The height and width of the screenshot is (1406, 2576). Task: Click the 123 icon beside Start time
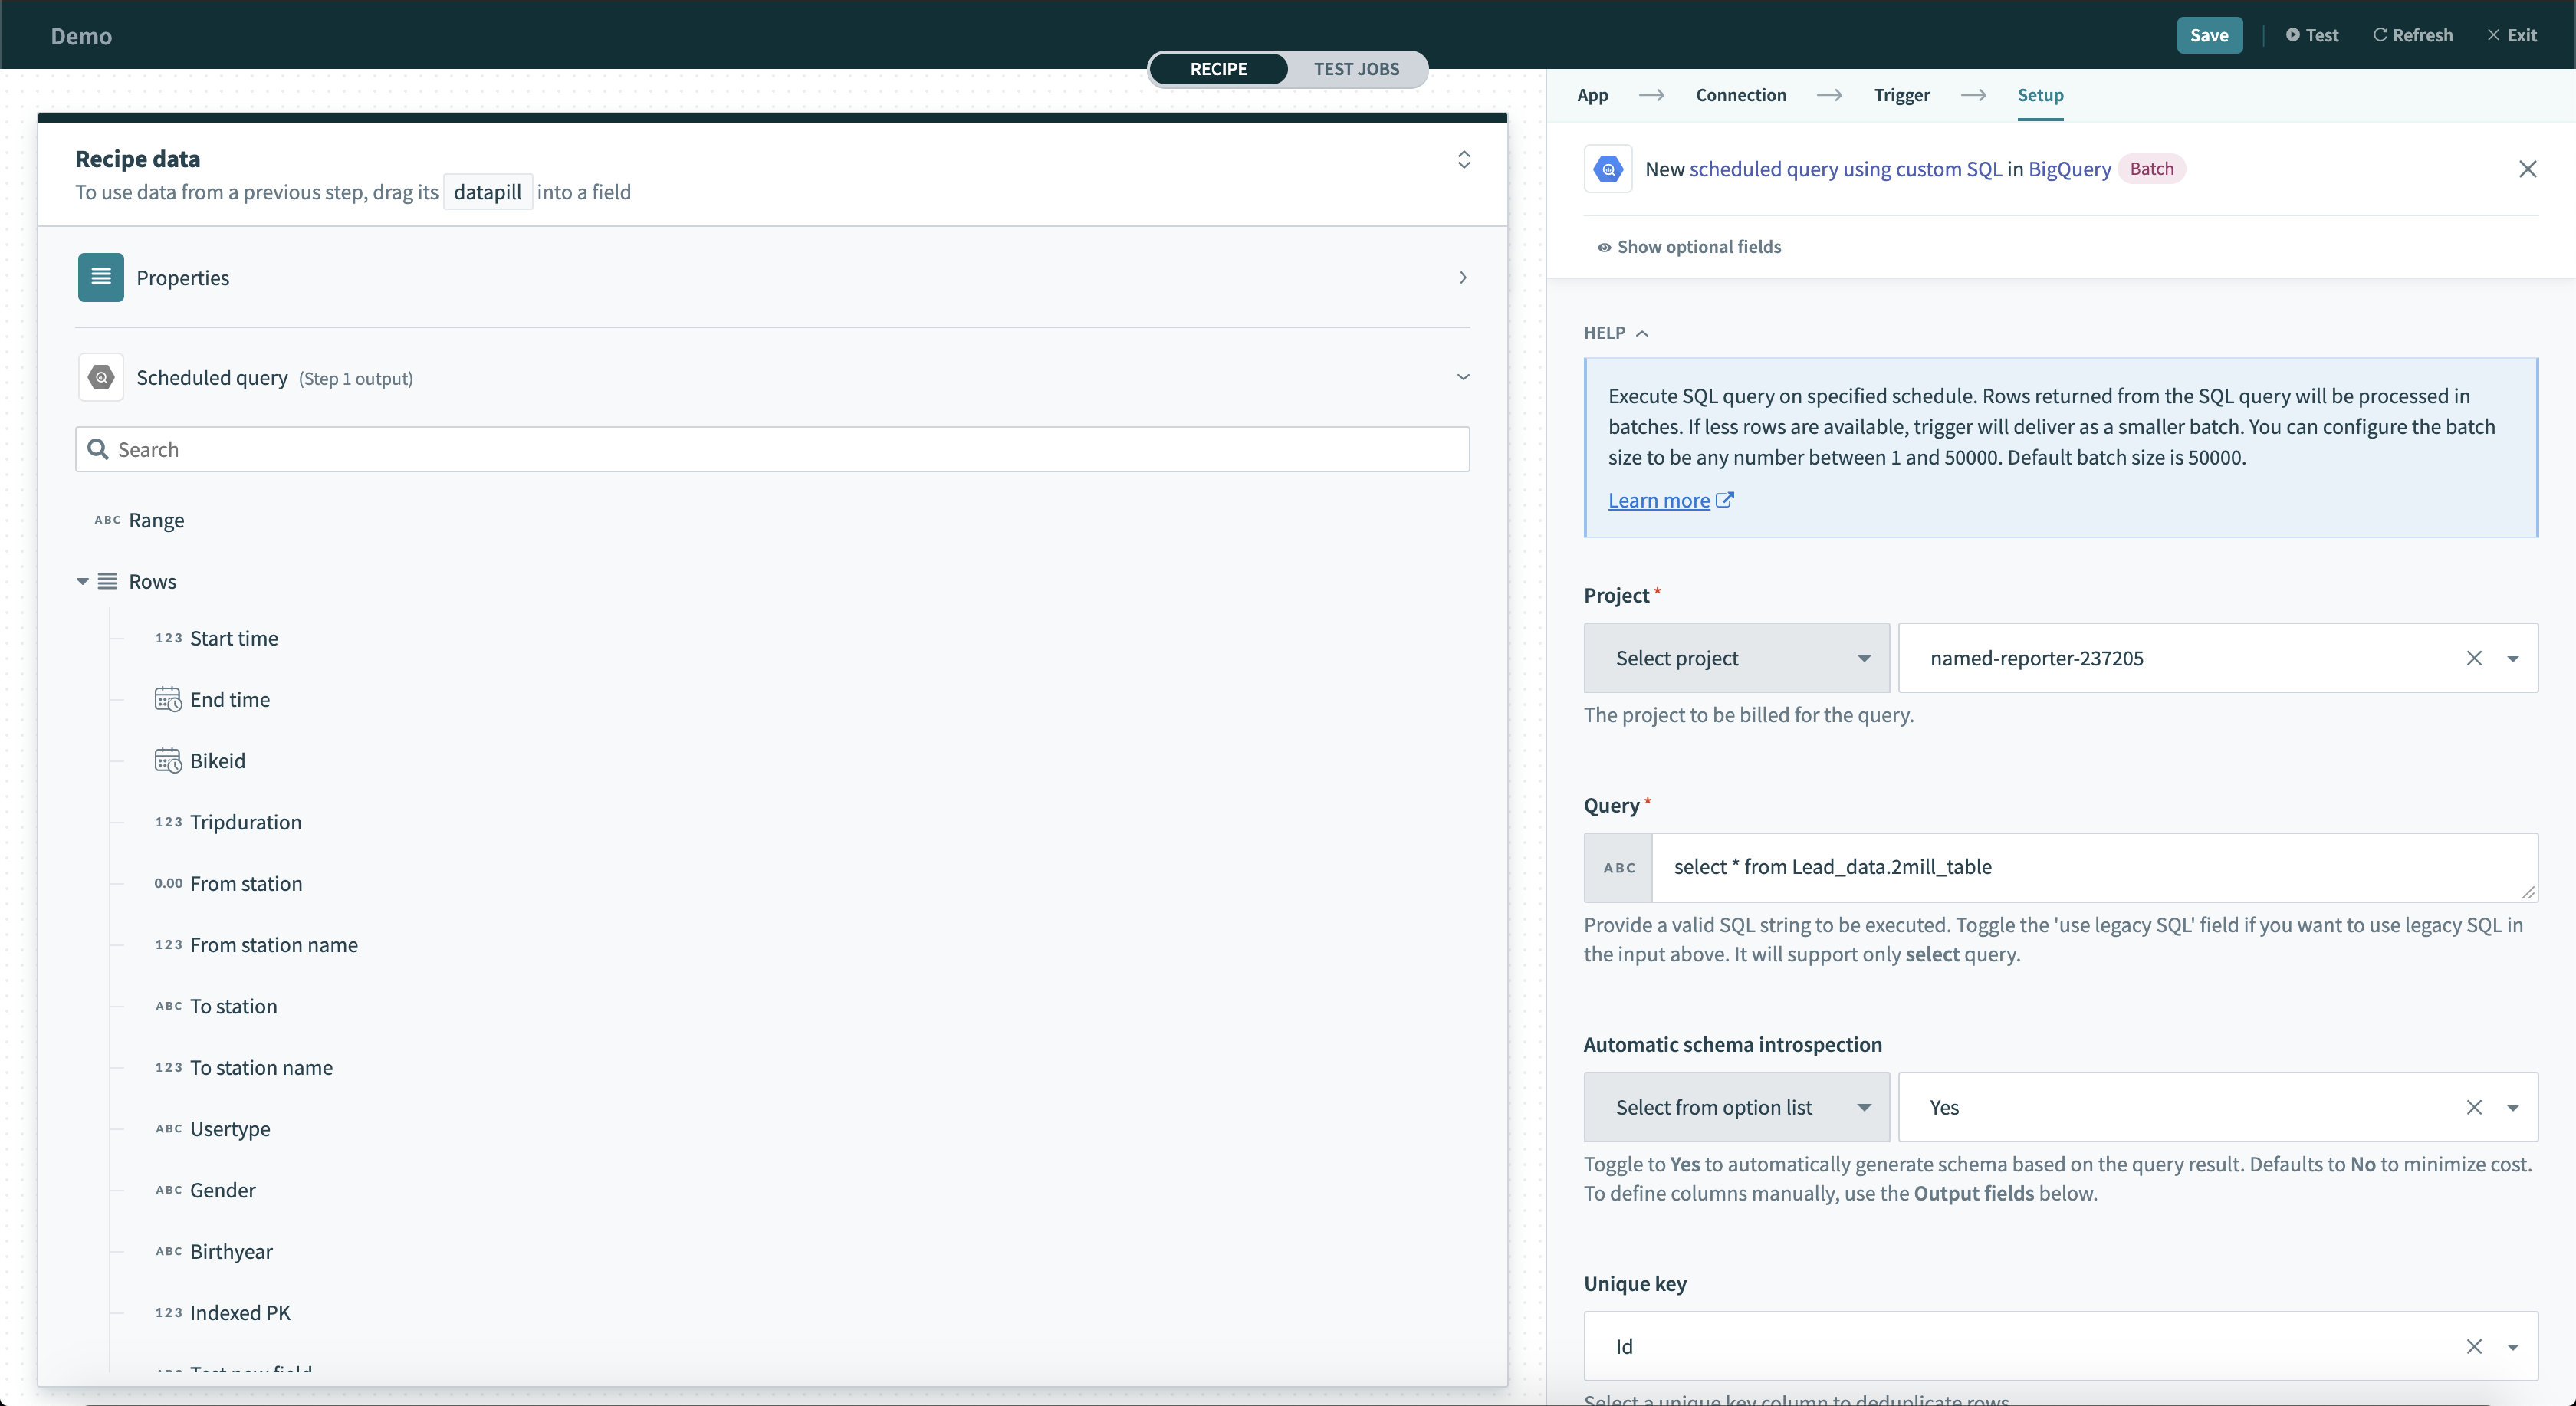[168, 638]
